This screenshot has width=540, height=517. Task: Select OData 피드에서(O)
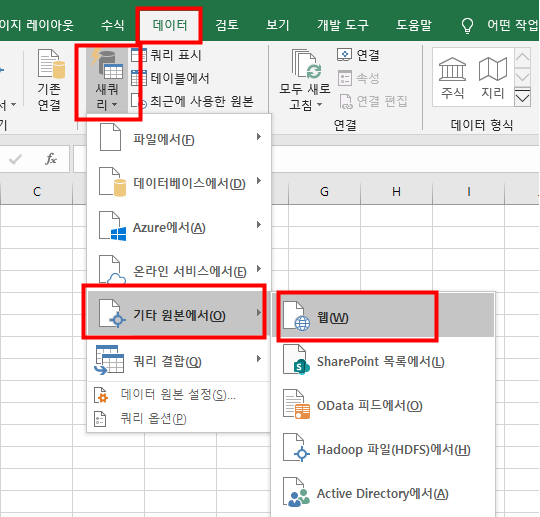point(383,405)
